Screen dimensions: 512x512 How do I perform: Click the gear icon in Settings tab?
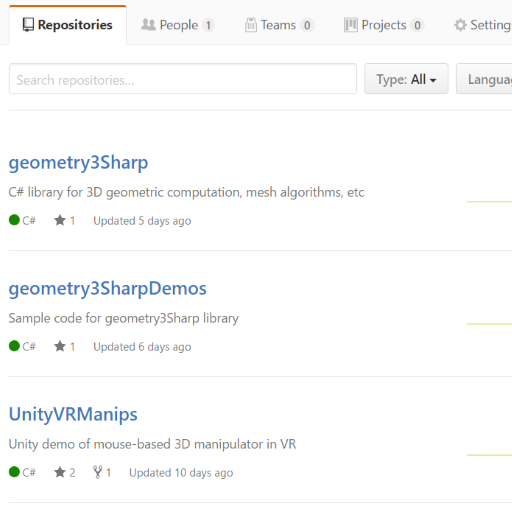pyautogui.click(x=460, y=25)
